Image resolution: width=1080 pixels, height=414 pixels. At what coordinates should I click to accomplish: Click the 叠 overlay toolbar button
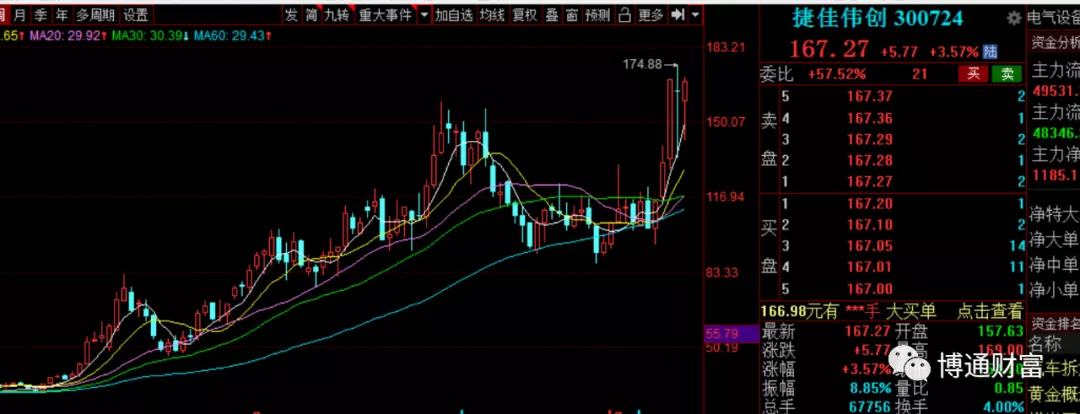click(x=552, y=14)
